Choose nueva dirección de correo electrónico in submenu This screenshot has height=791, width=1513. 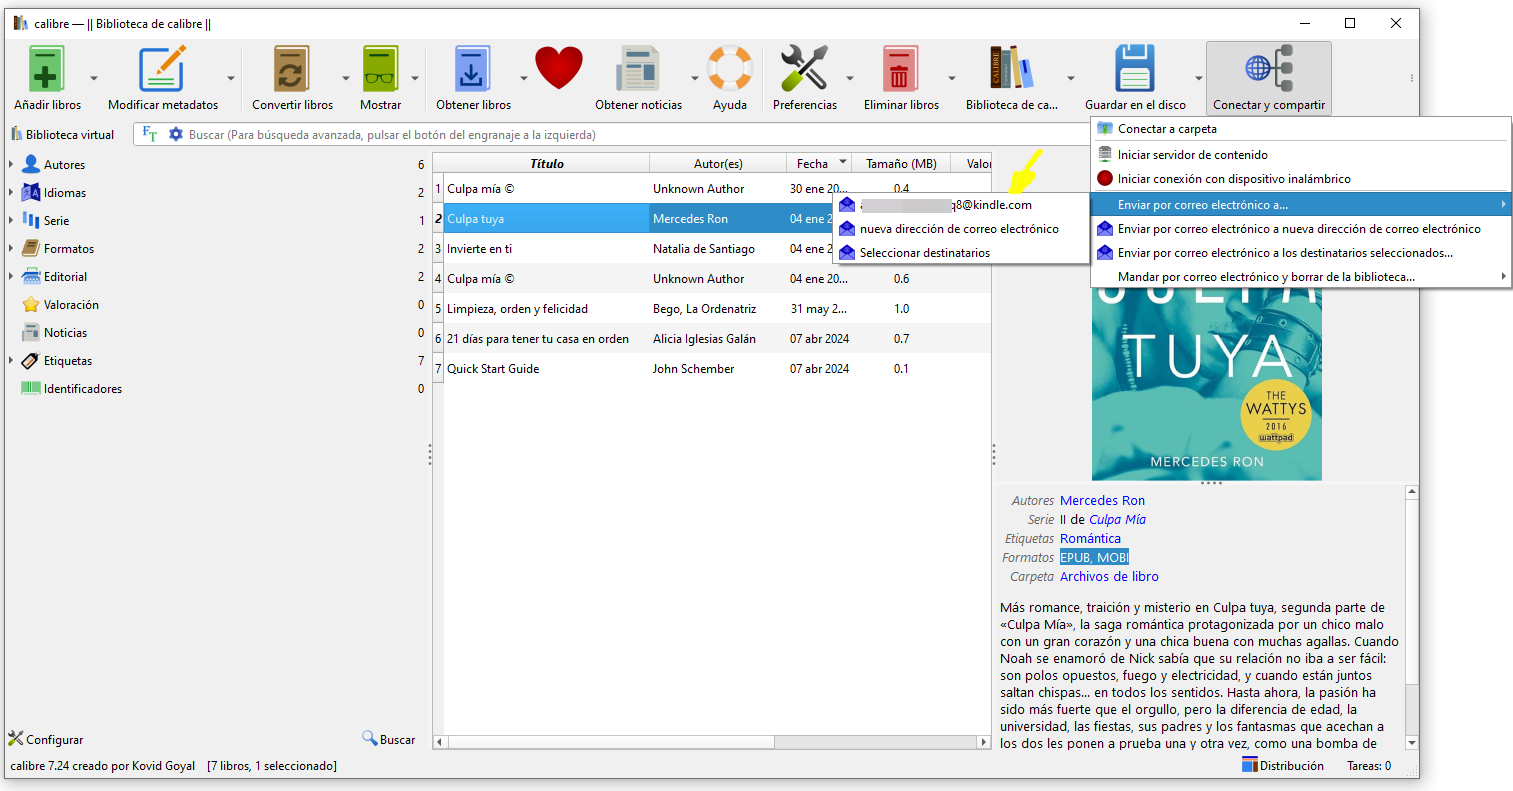click(961, 229)
